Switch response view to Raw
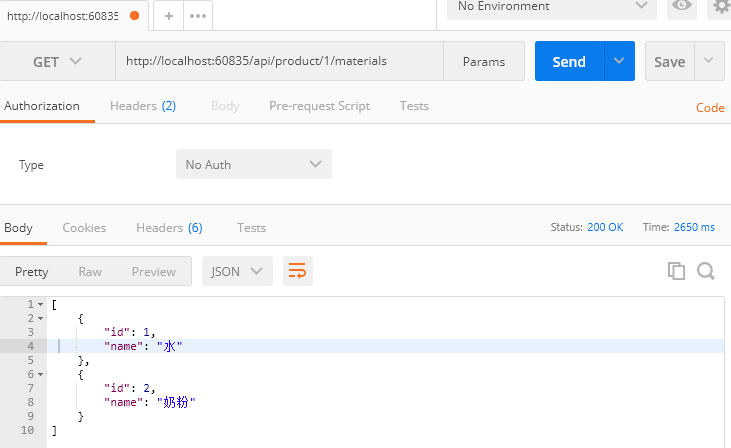 point(90,271)
